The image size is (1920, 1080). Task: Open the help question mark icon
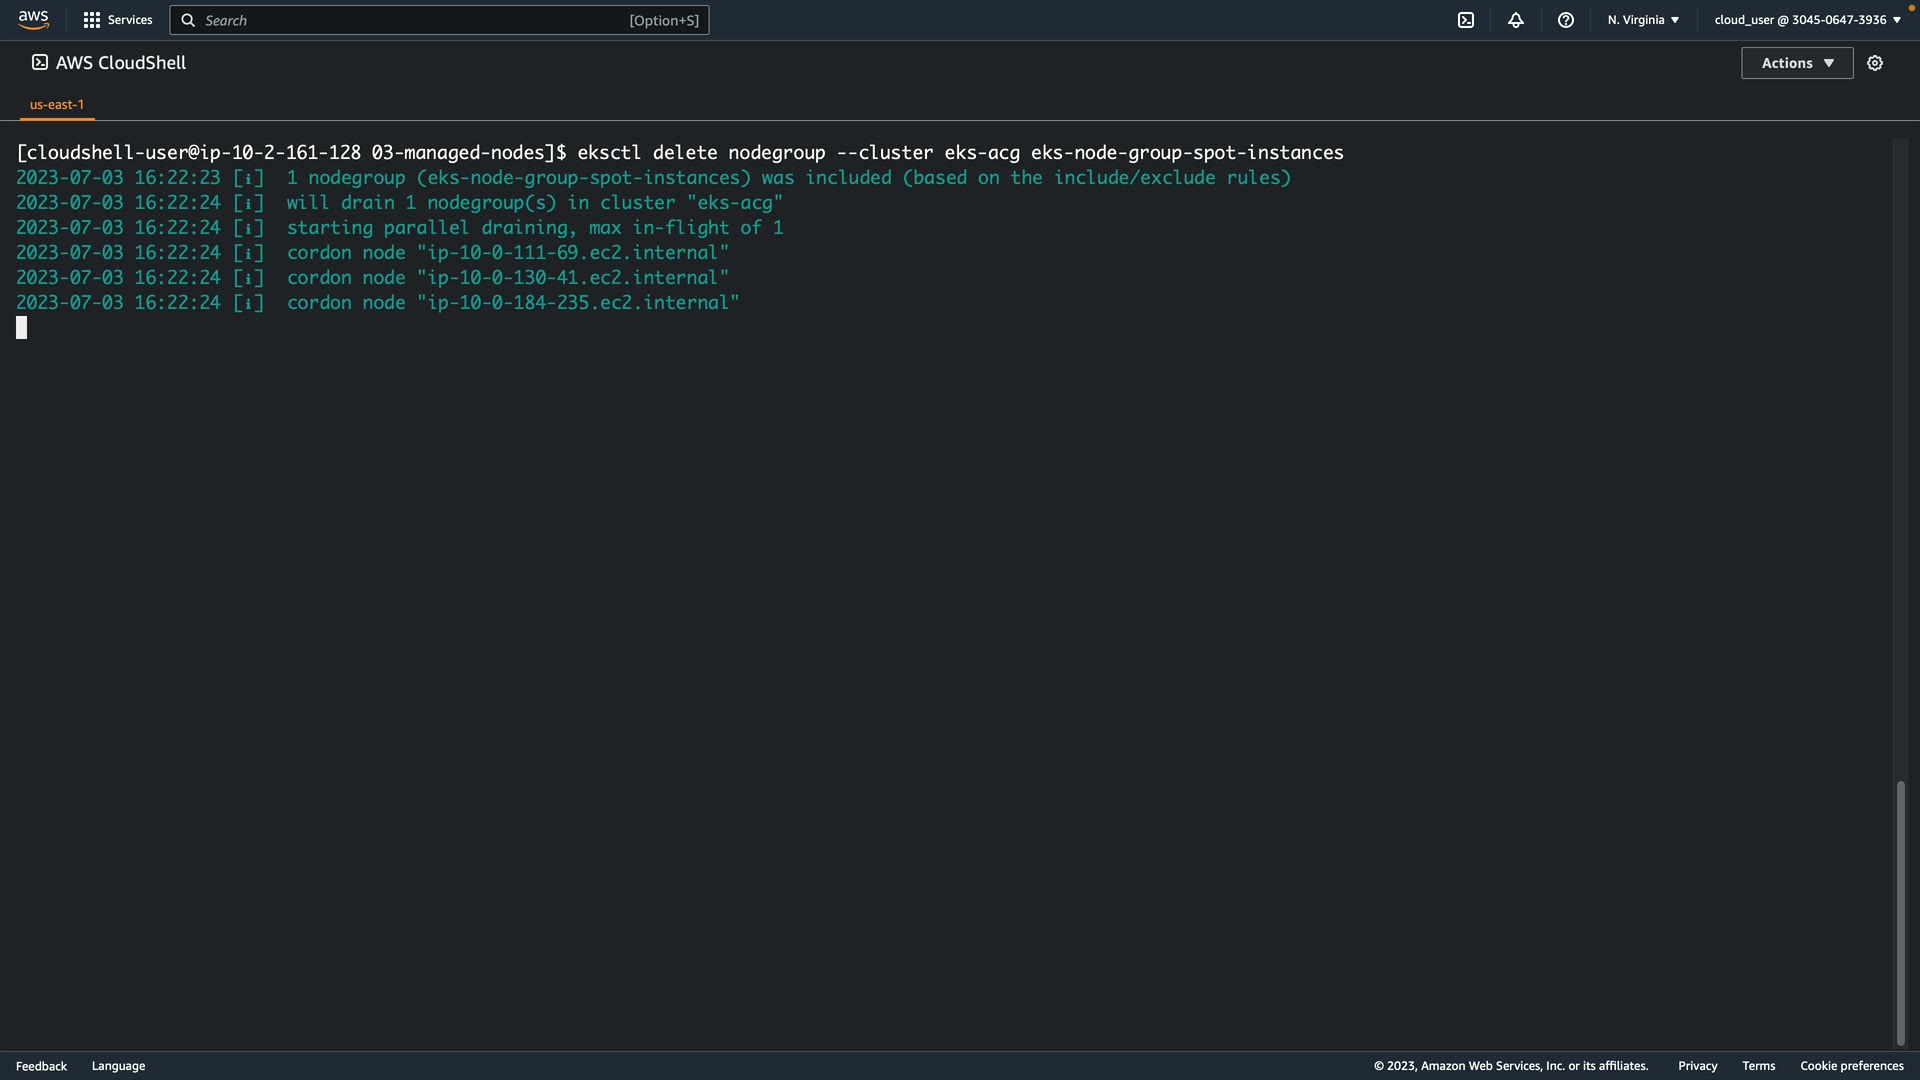(x=1566, y=20)
